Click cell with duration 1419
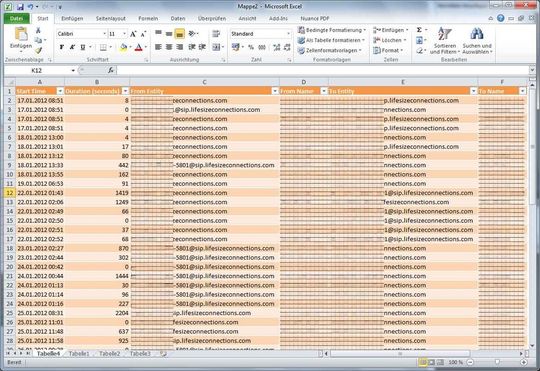Screen dimensions: 540x371 (x=97, y=193)
